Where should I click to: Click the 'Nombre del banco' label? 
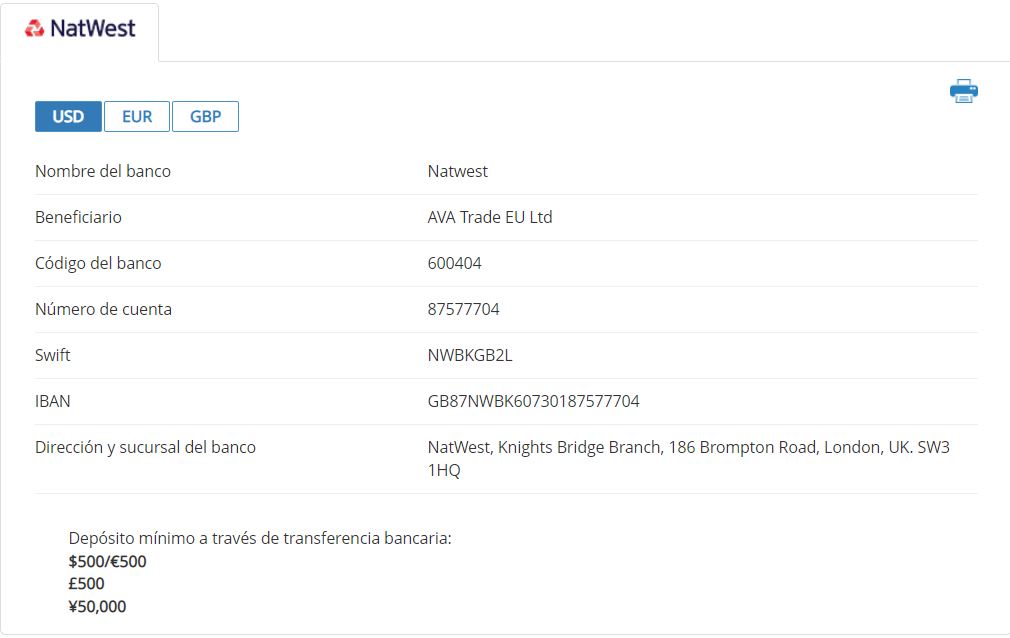tap(103, 171)
